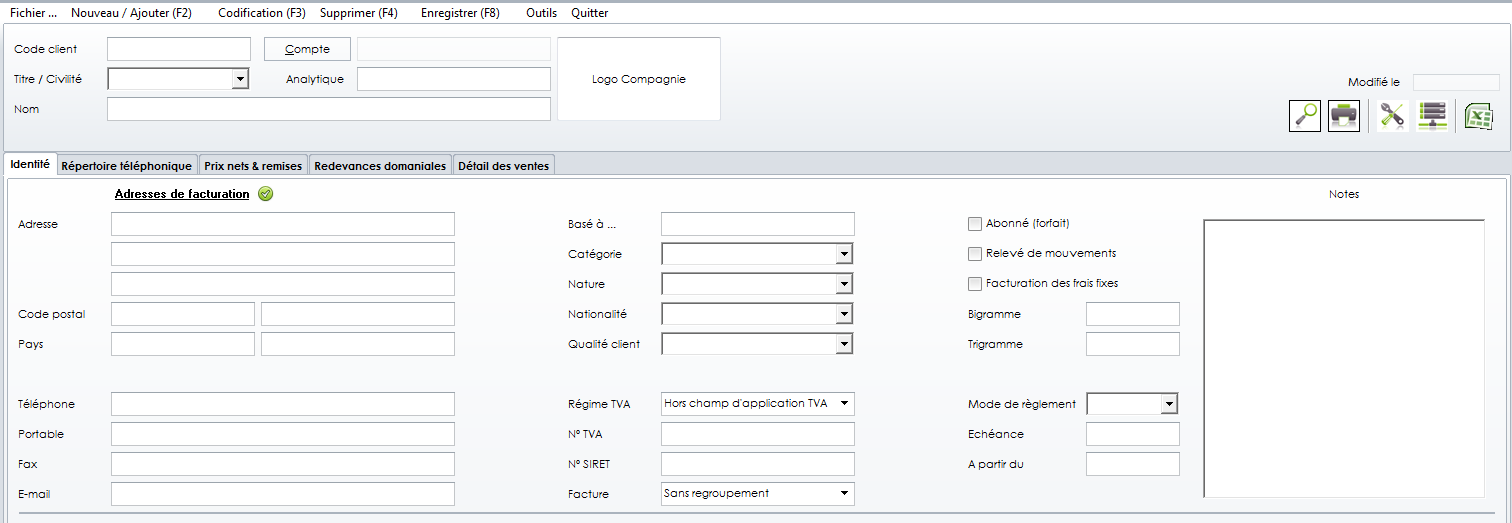Expand the Nationalité combo box
The height and width of the screenshot is (523, 1512).
point(844,314)
